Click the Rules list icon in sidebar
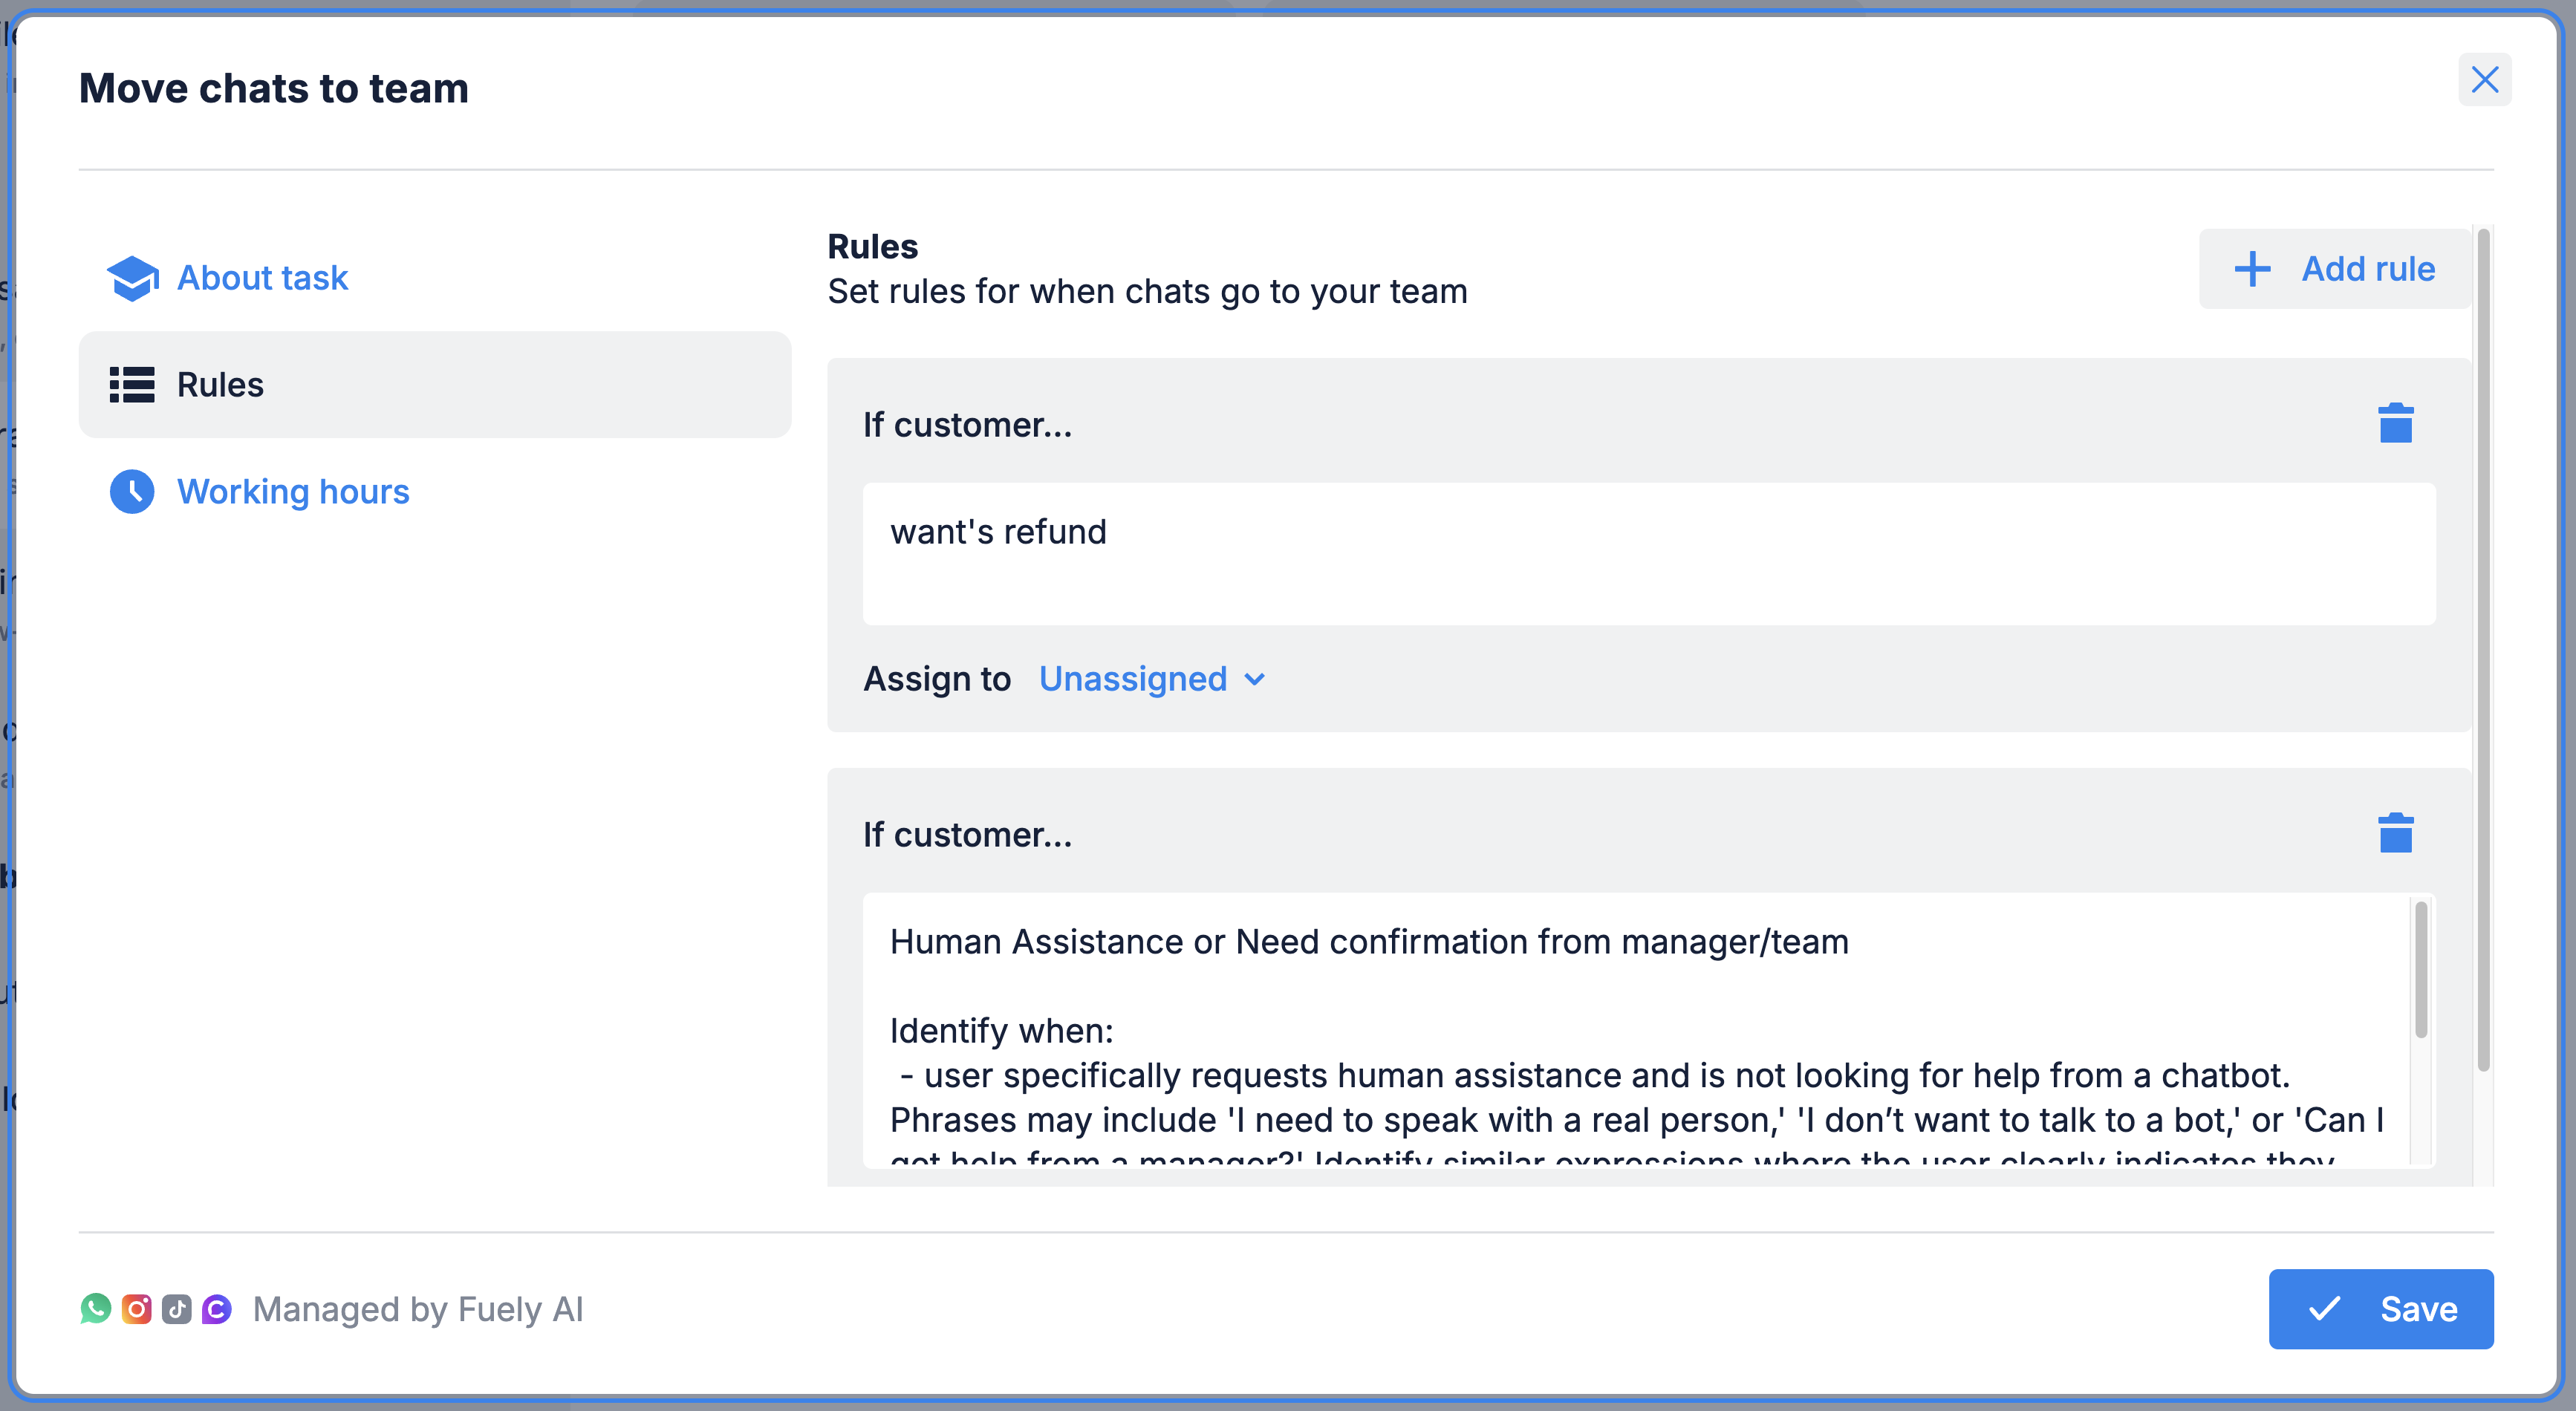The height and width of the screenshot is (1411, 2576). coord(132,385)
